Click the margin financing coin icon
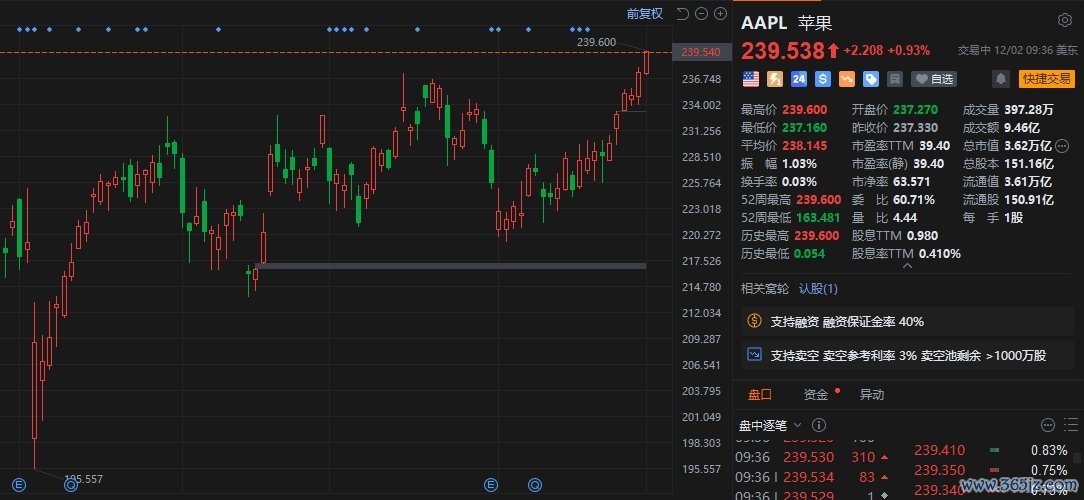Viewport: 1084px width, 500px height. 755,321
